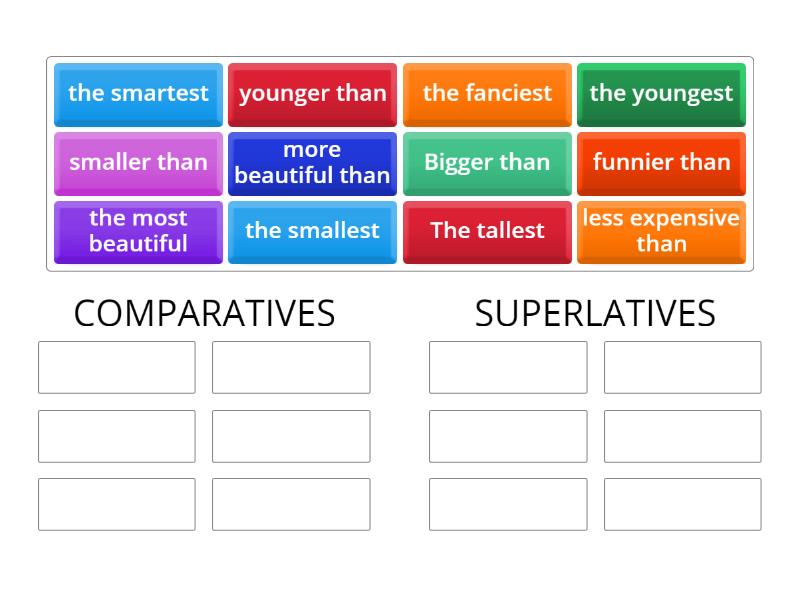
Task: Pick the 'the fanciest' tile
Action: click(x=487, y=94)
